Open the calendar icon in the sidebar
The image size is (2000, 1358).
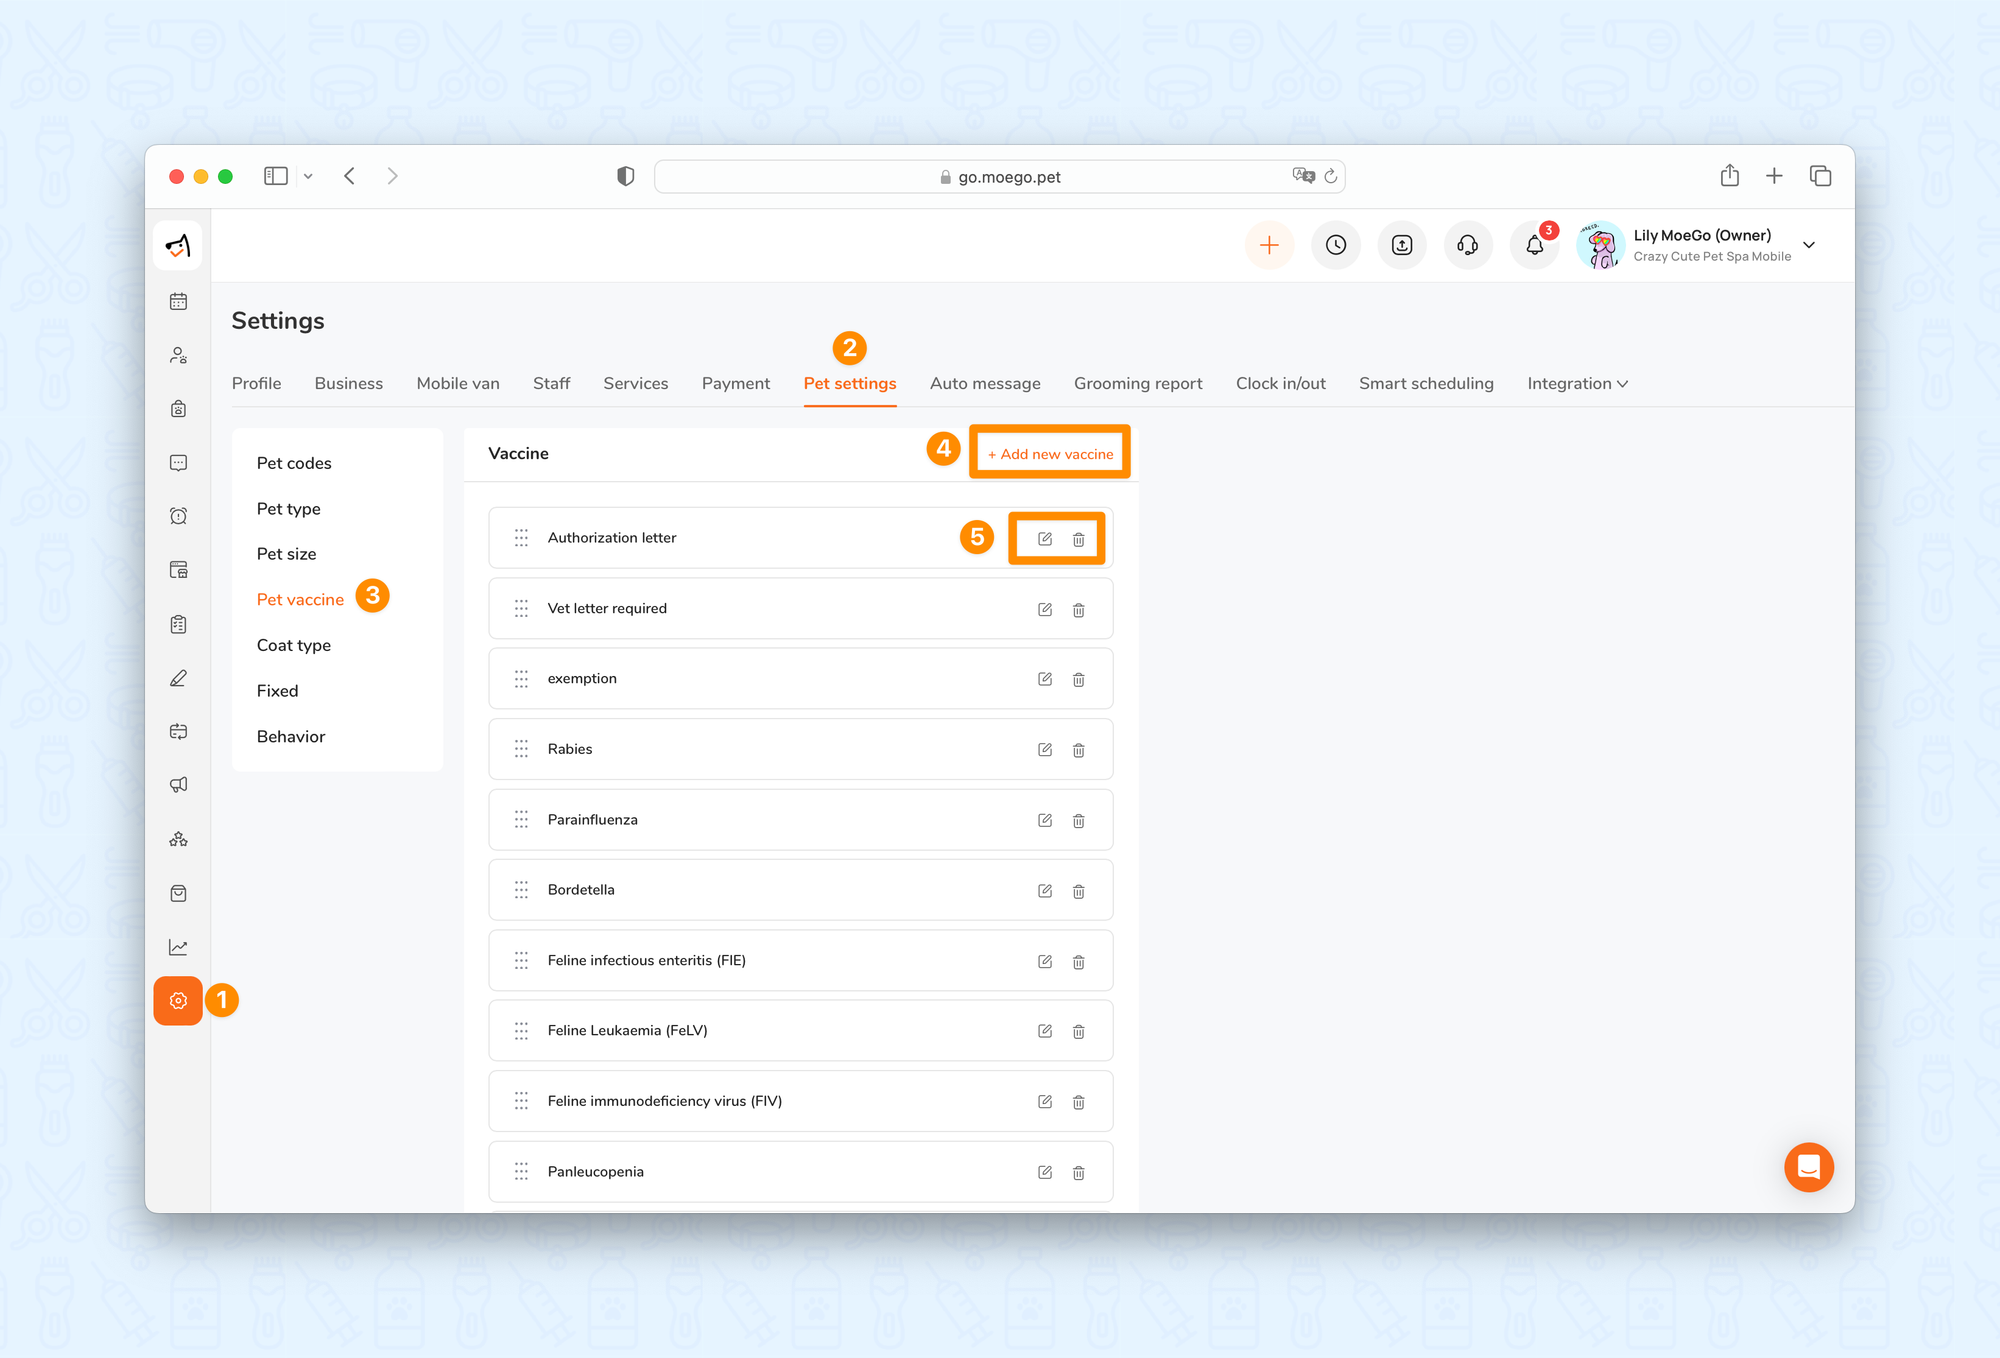[x=178, y=301]
